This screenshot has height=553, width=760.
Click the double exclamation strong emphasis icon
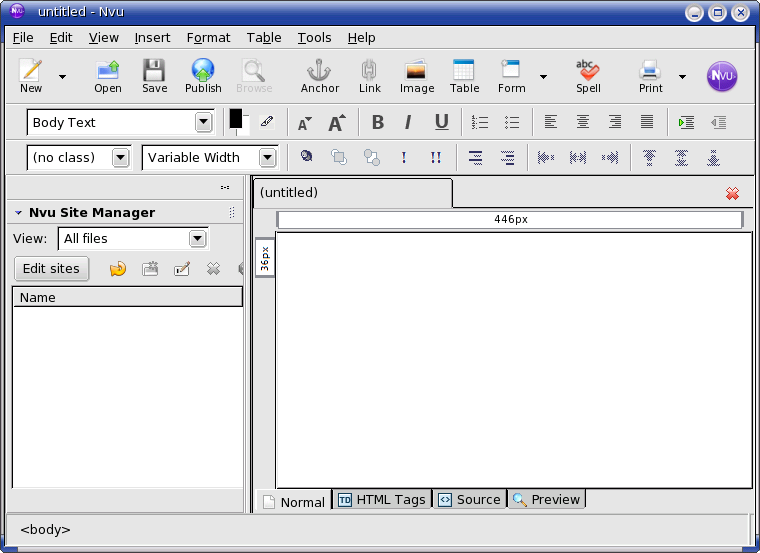click(x=436, y=157)
